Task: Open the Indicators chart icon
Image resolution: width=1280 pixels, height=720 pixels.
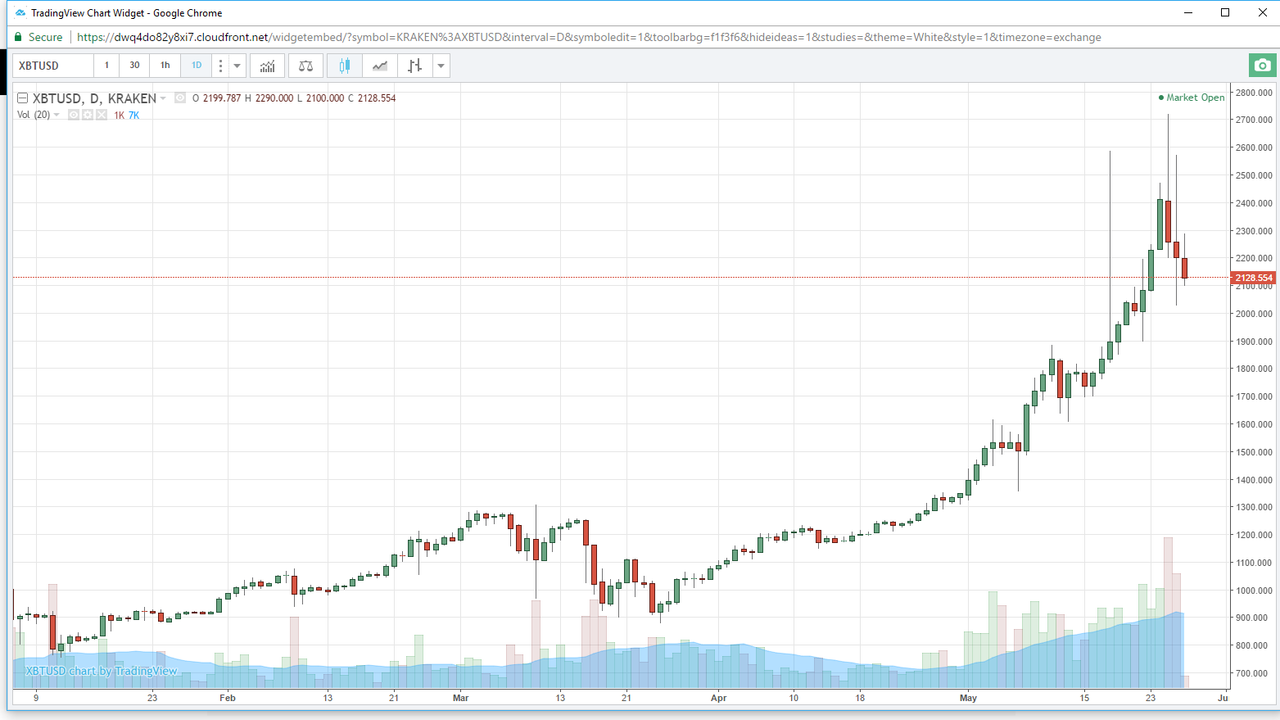Action: coord(267,66)
